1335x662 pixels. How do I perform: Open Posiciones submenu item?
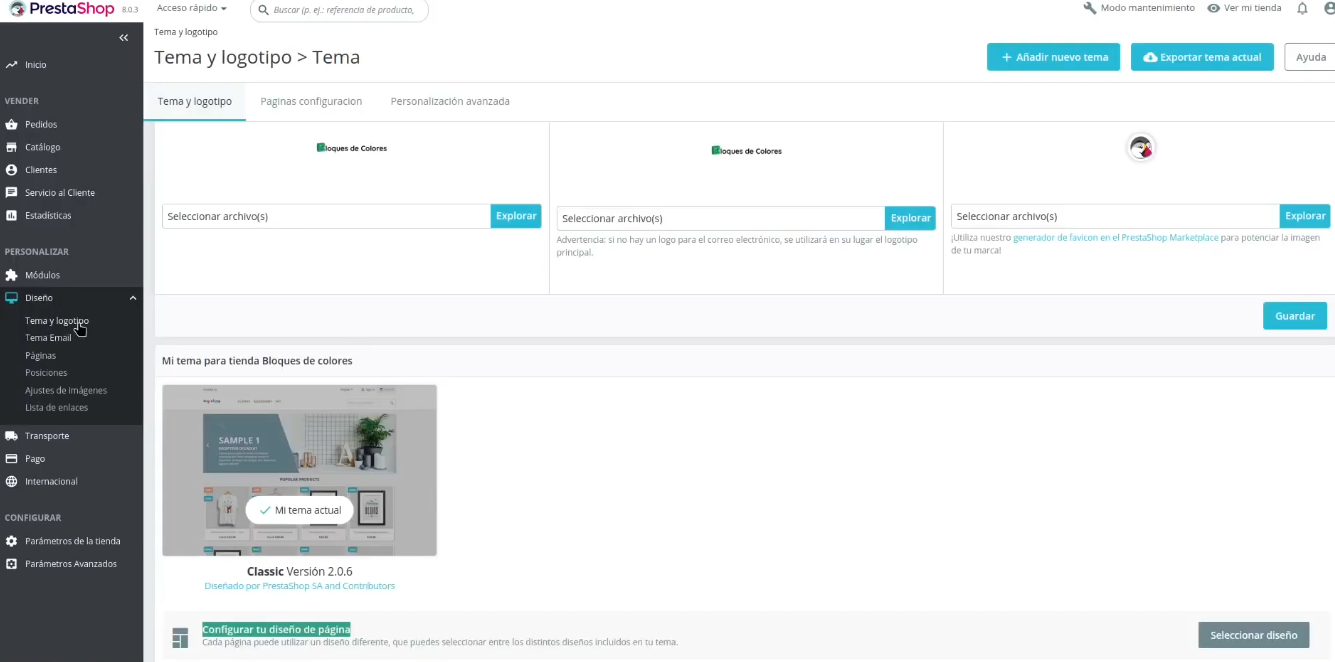46,373
